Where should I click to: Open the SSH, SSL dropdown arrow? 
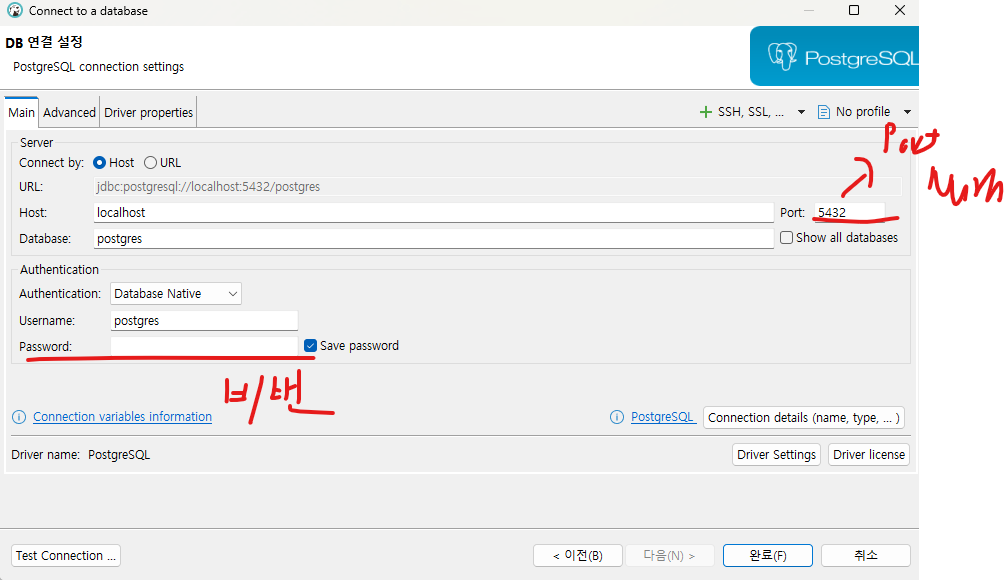801,112
